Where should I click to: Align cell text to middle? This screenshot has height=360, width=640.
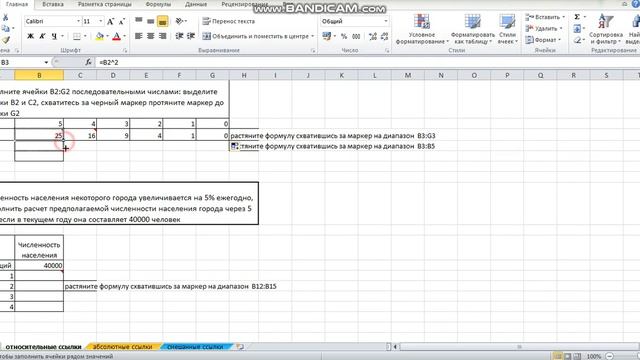coord(151,21)
